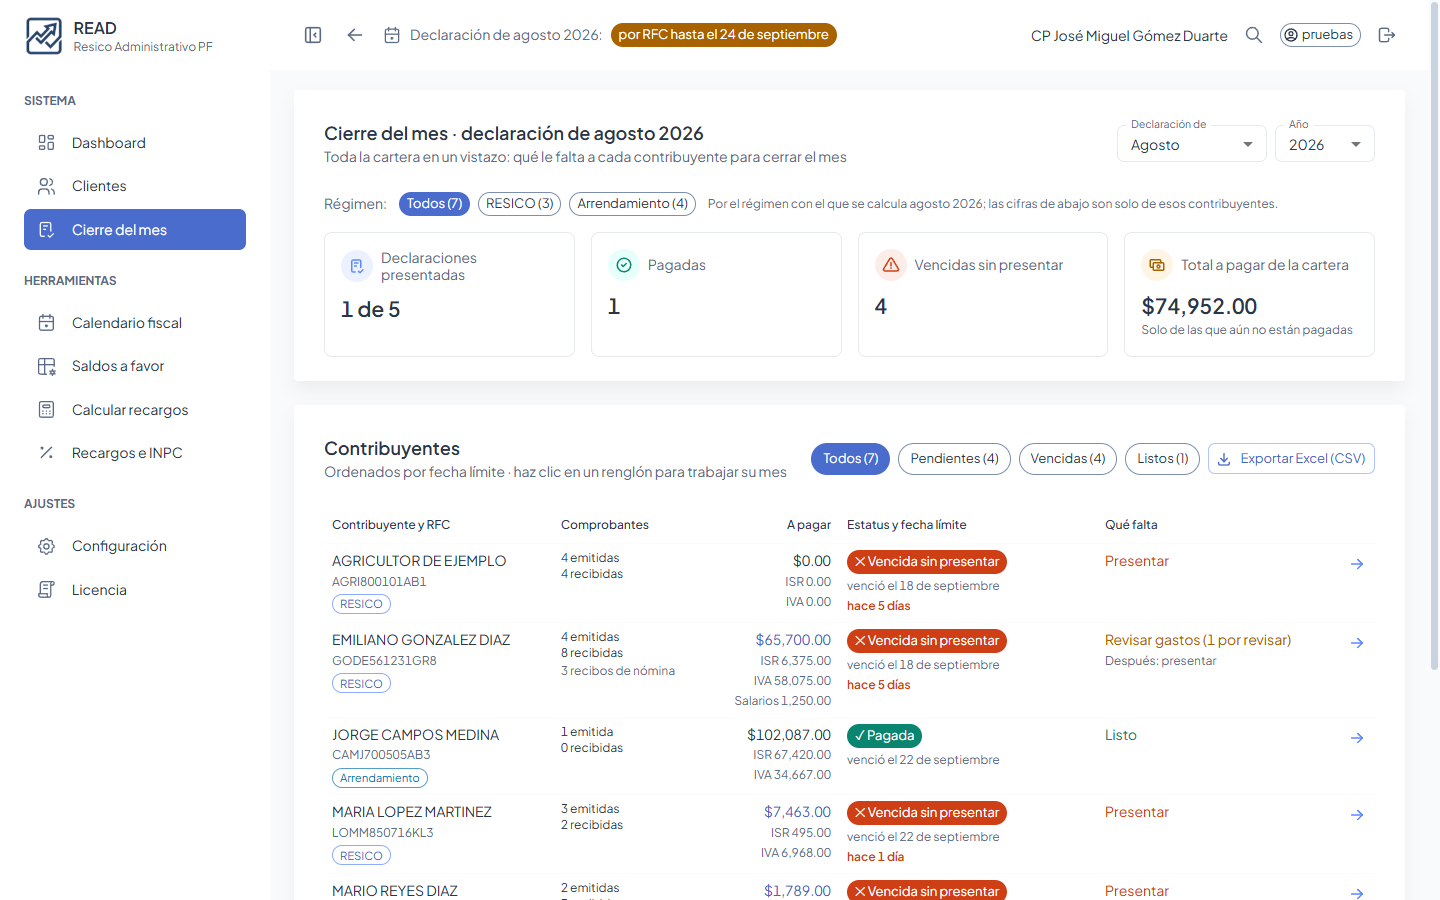Screen dimensions: 1440x900
Task: Open AGRICULTOR DE EJEMPLO row arrow
Action: coord(1357,564)
